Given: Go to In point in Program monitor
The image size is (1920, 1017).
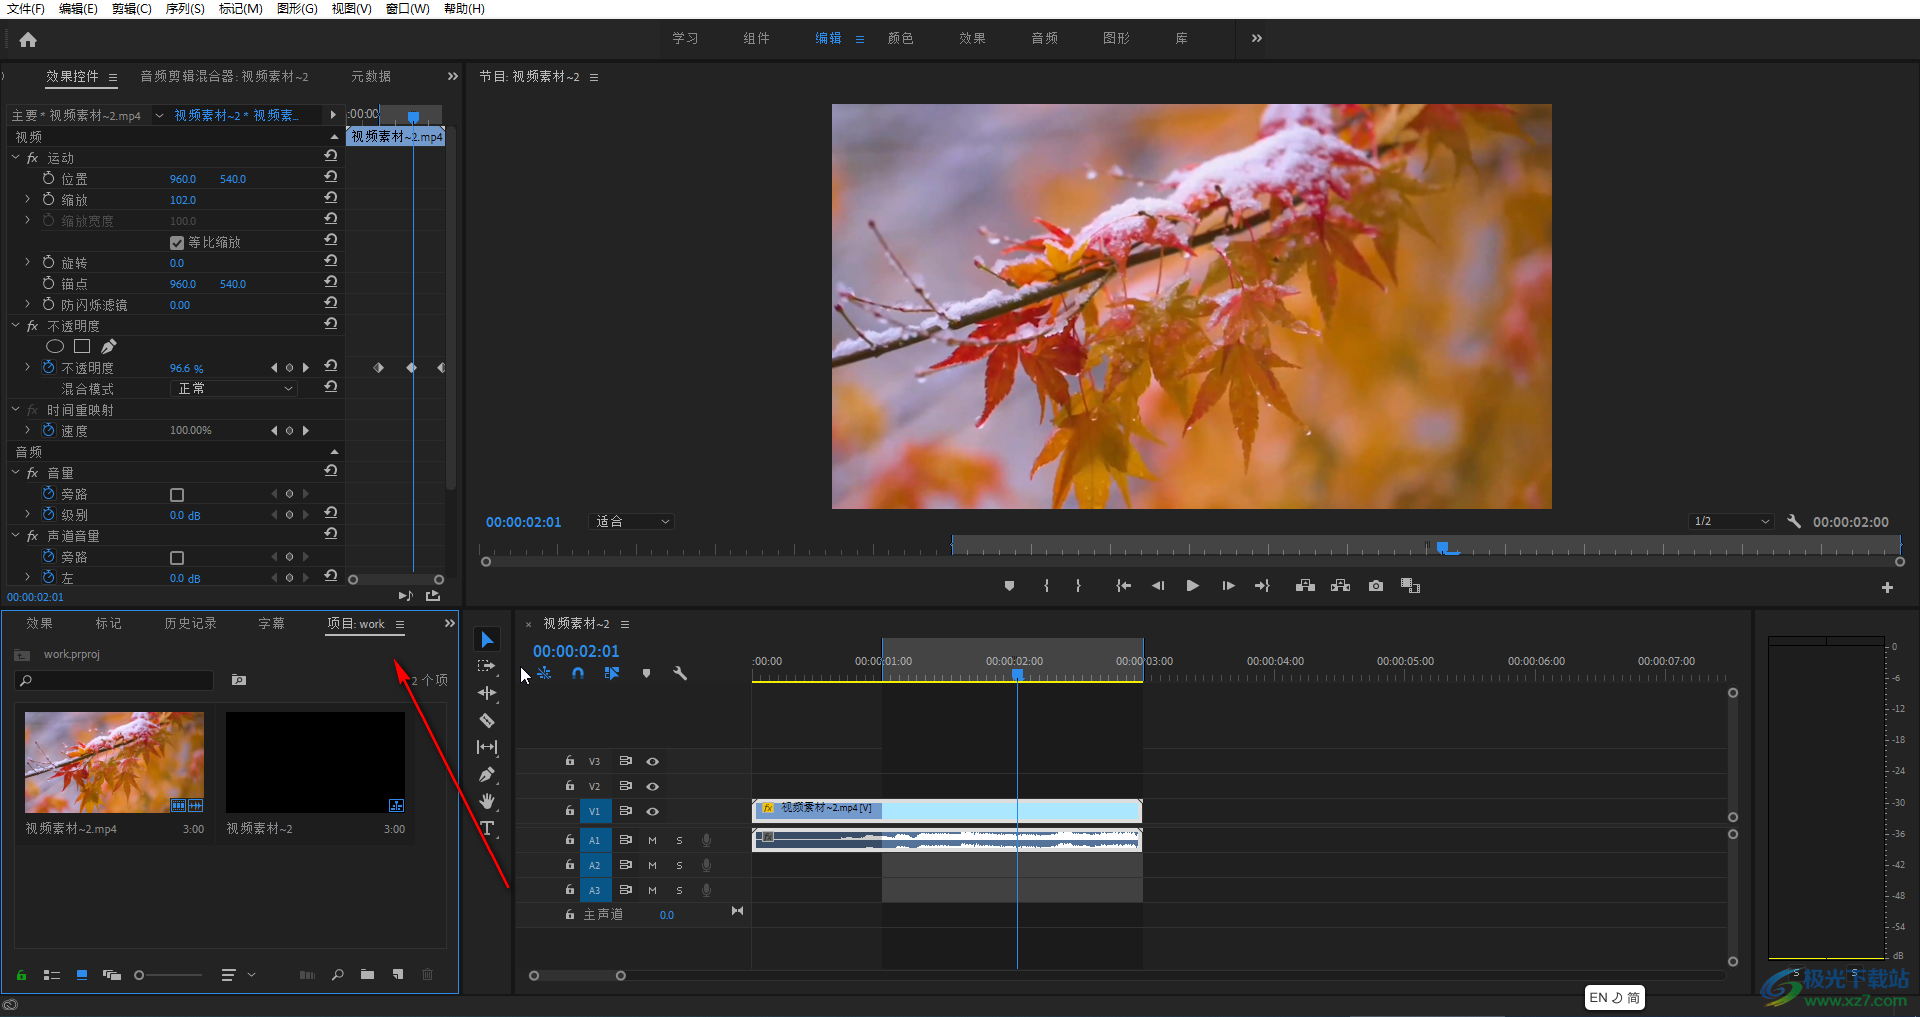Looking at the screenshot, I should [x=1124, y=586].
